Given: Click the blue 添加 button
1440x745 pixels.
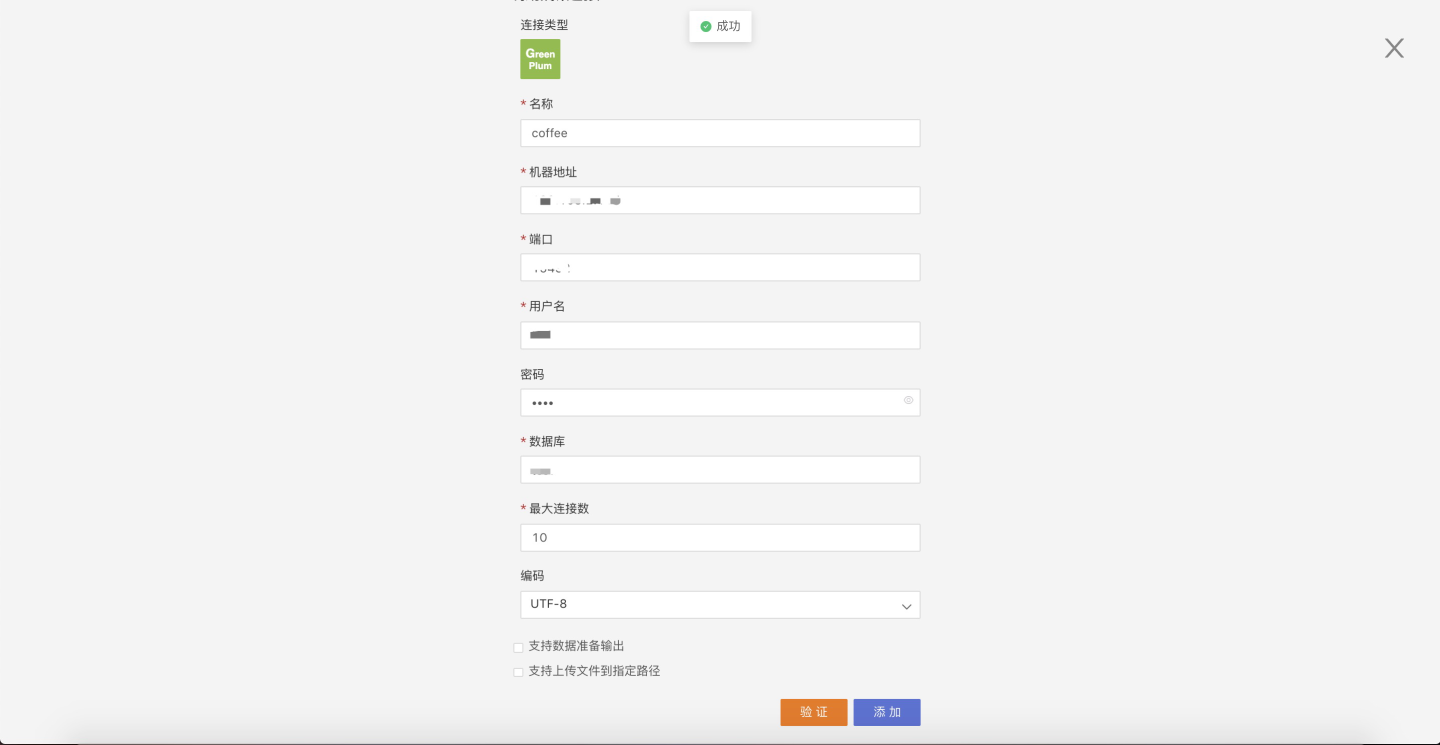Looking at the screenshot, I should click(886, 712).
